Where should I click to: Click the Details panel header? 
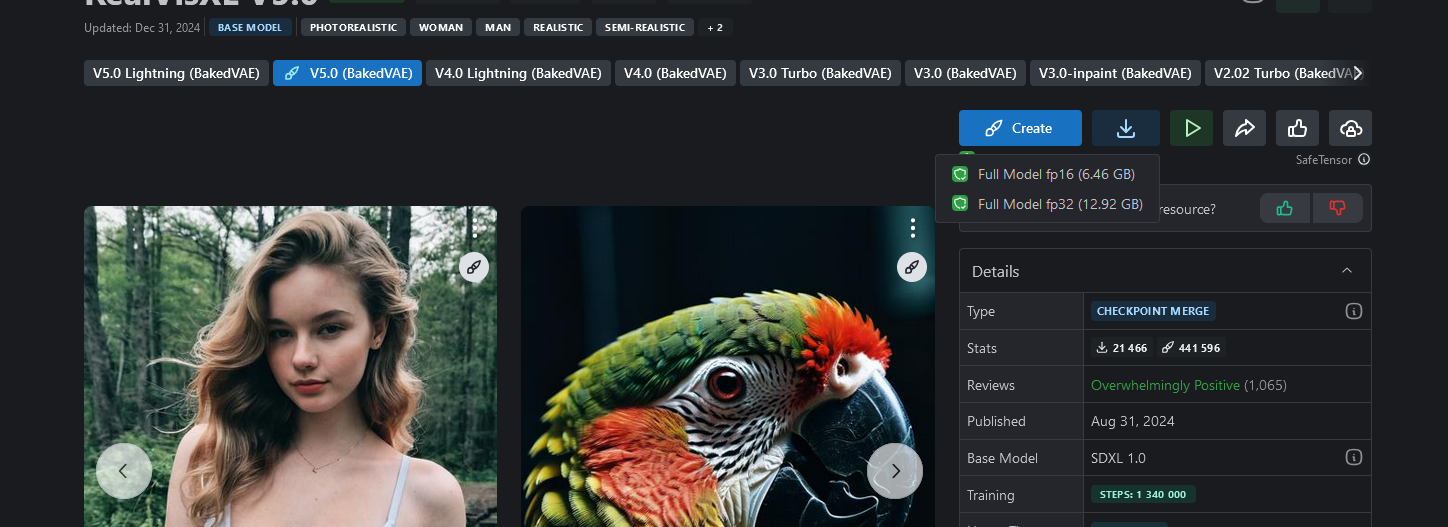pos(1165,271)
